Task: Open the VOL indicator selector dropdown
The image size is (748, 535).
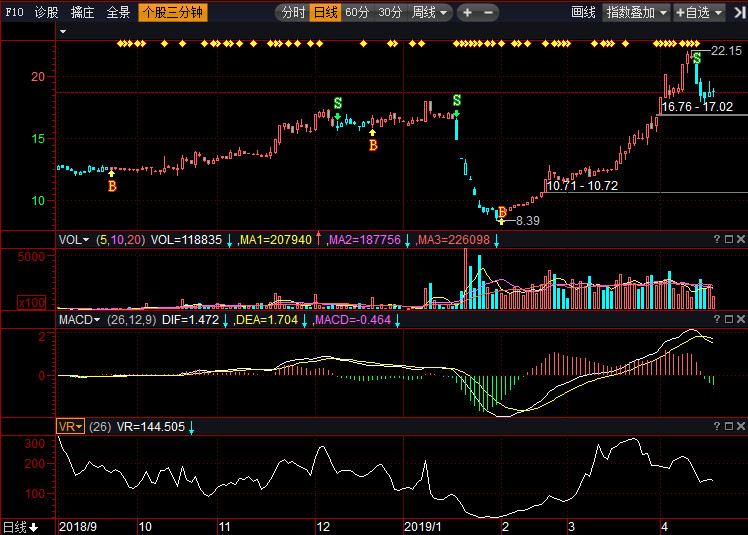Action: click(73, 240)
